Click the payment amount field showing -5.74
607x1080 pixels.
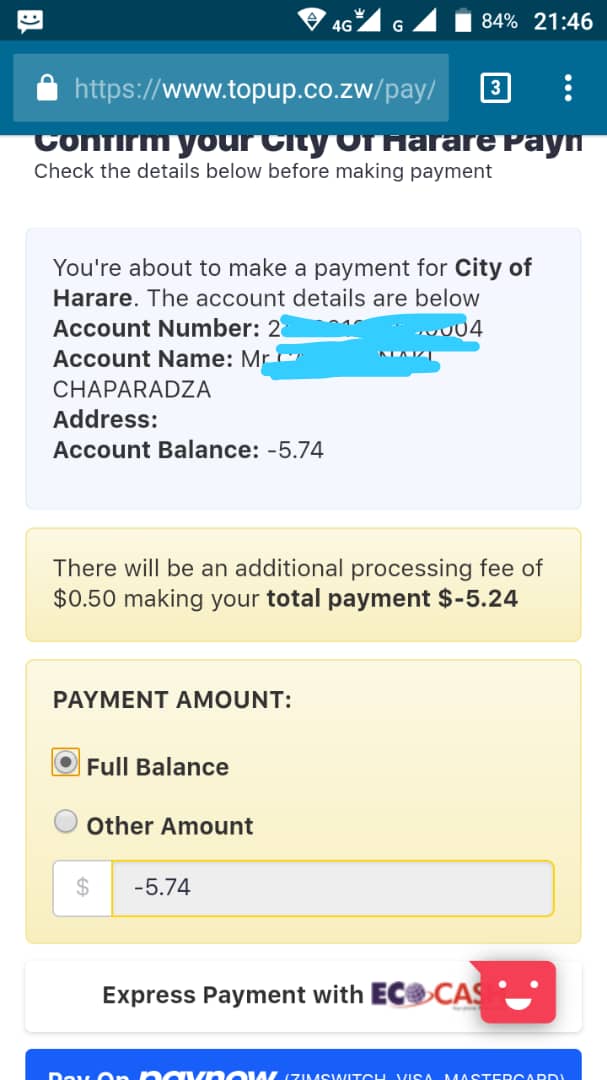tap(330, 888)
